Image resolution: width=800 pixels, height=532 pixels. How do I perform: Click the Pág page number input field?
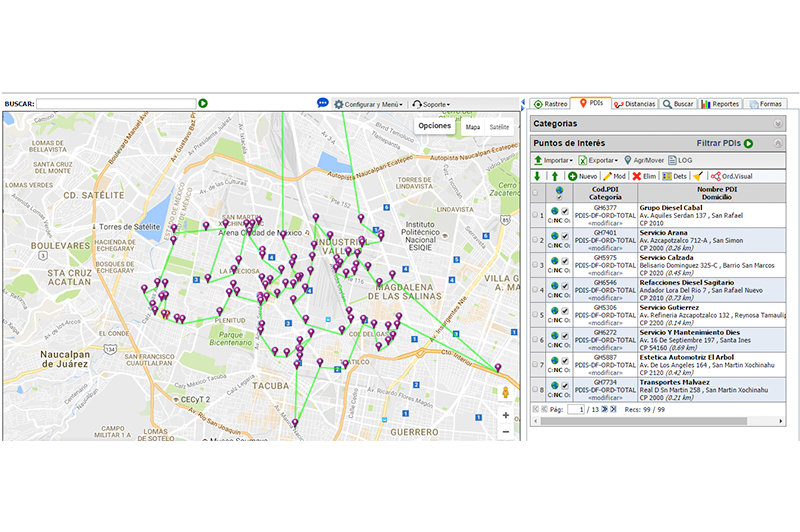(576, 409)
